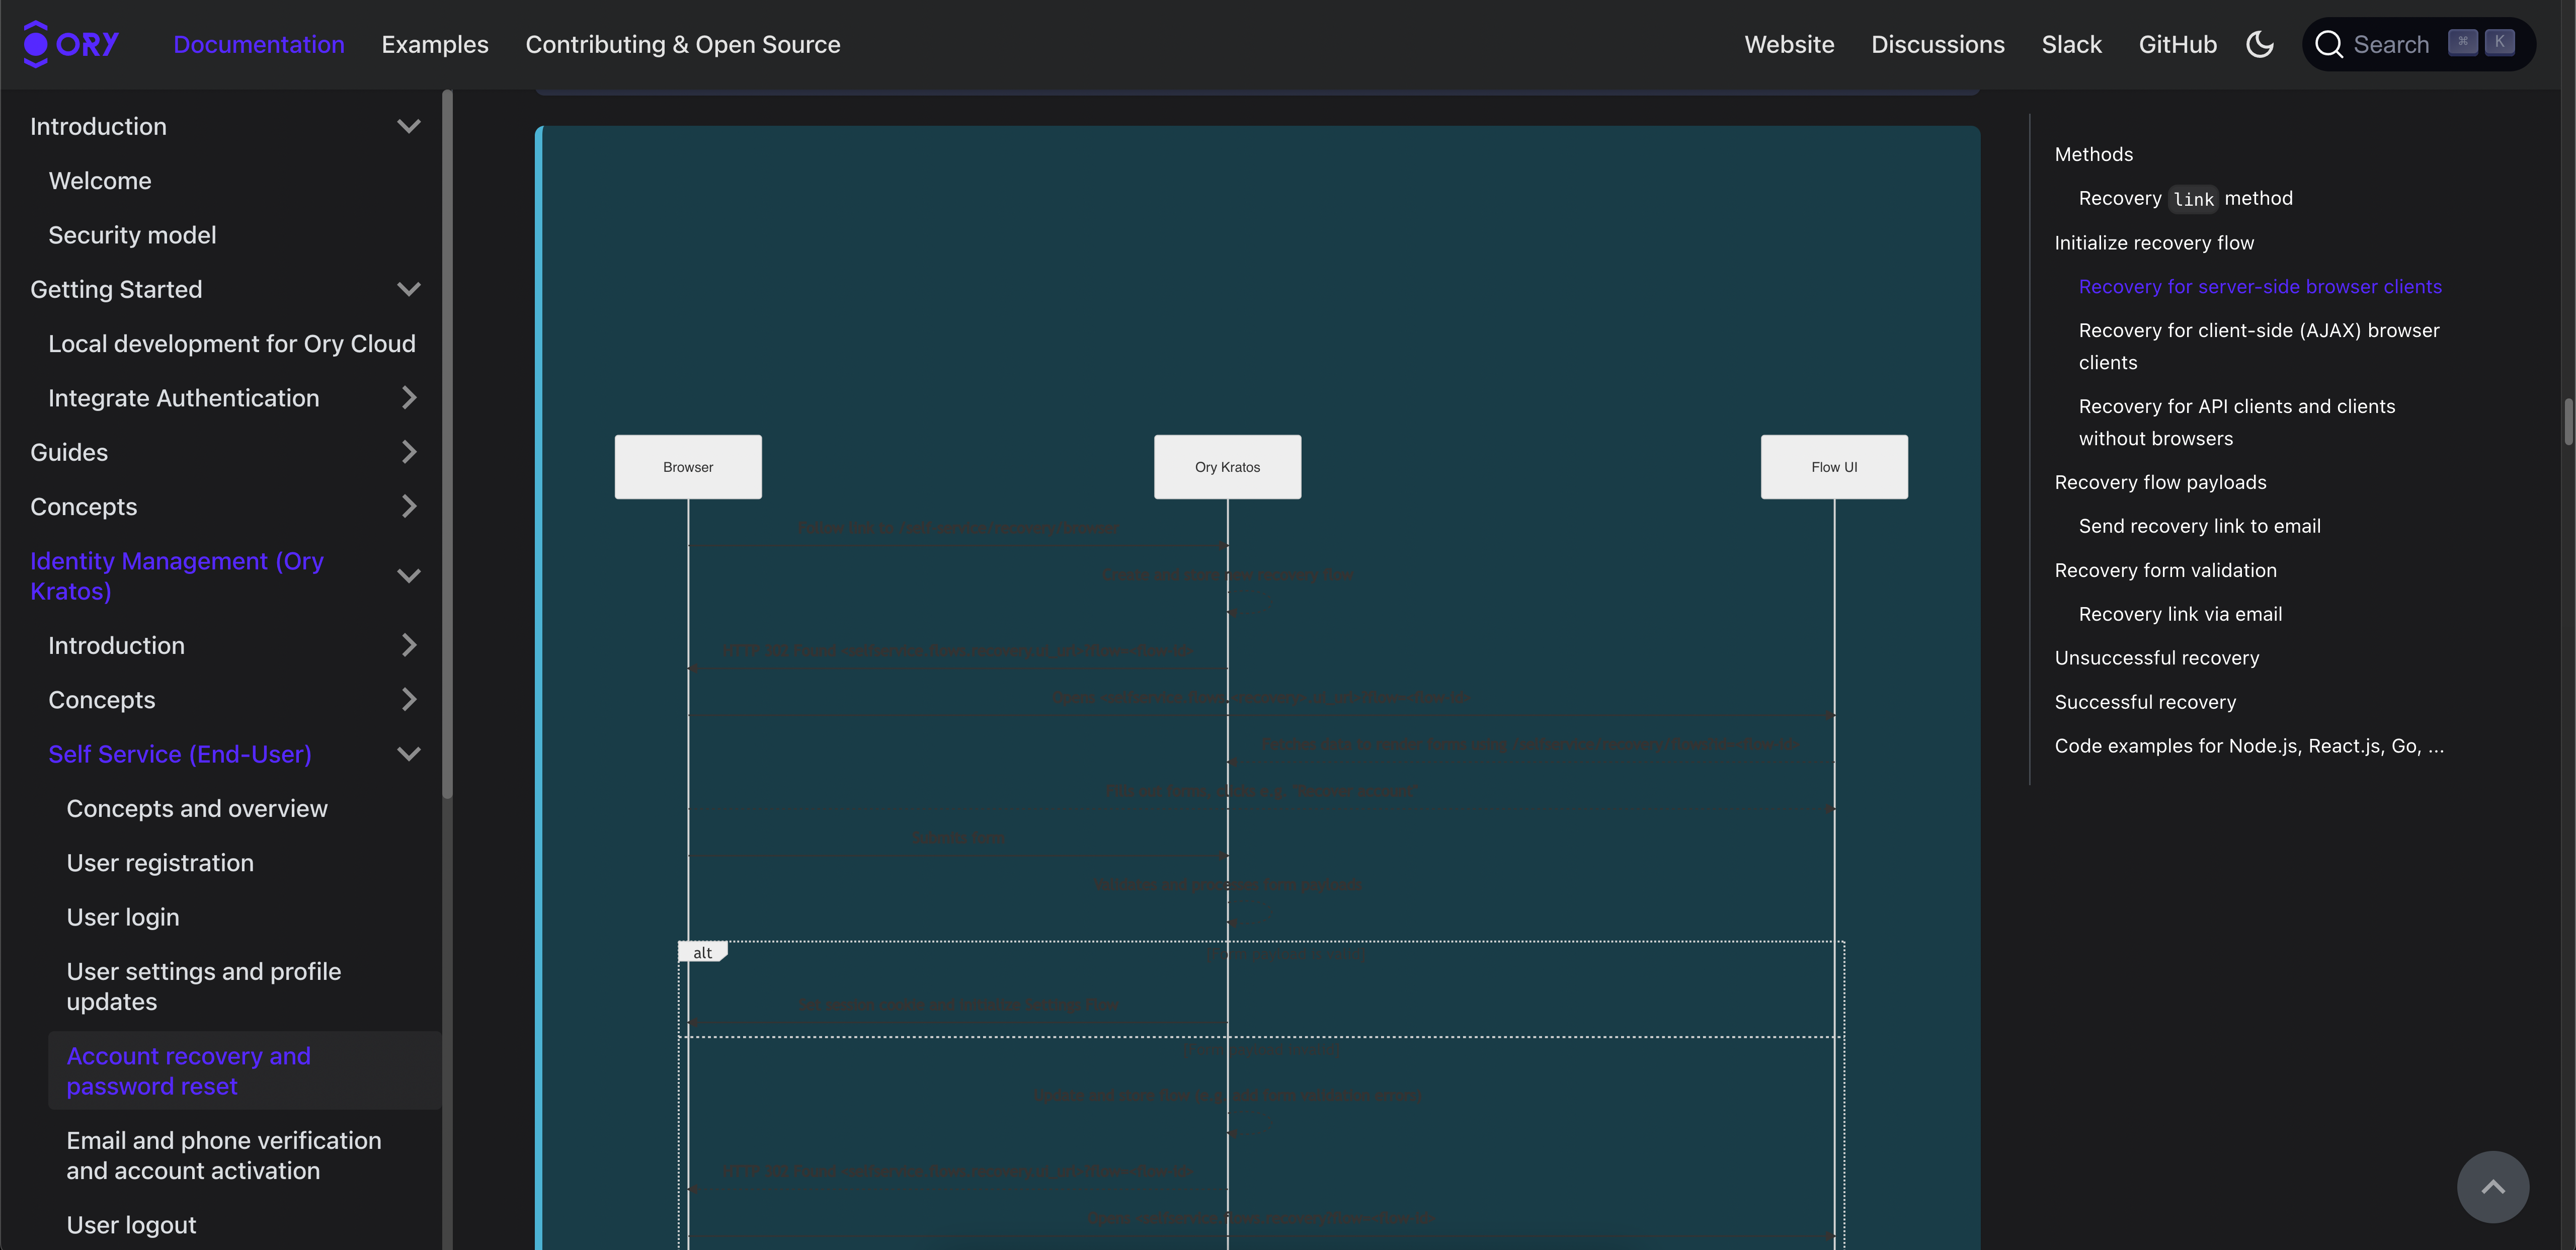Open the GitHub link
The height and width of the screenshot is (1250, 2576).
[x=2178, y=44]
